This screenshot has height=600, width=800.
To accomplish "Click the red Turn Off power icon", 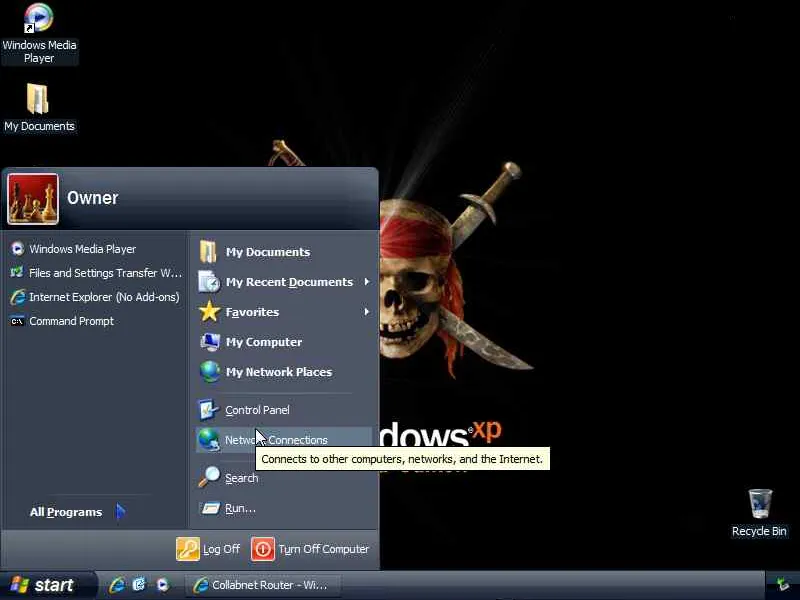I will coord(263,549).
